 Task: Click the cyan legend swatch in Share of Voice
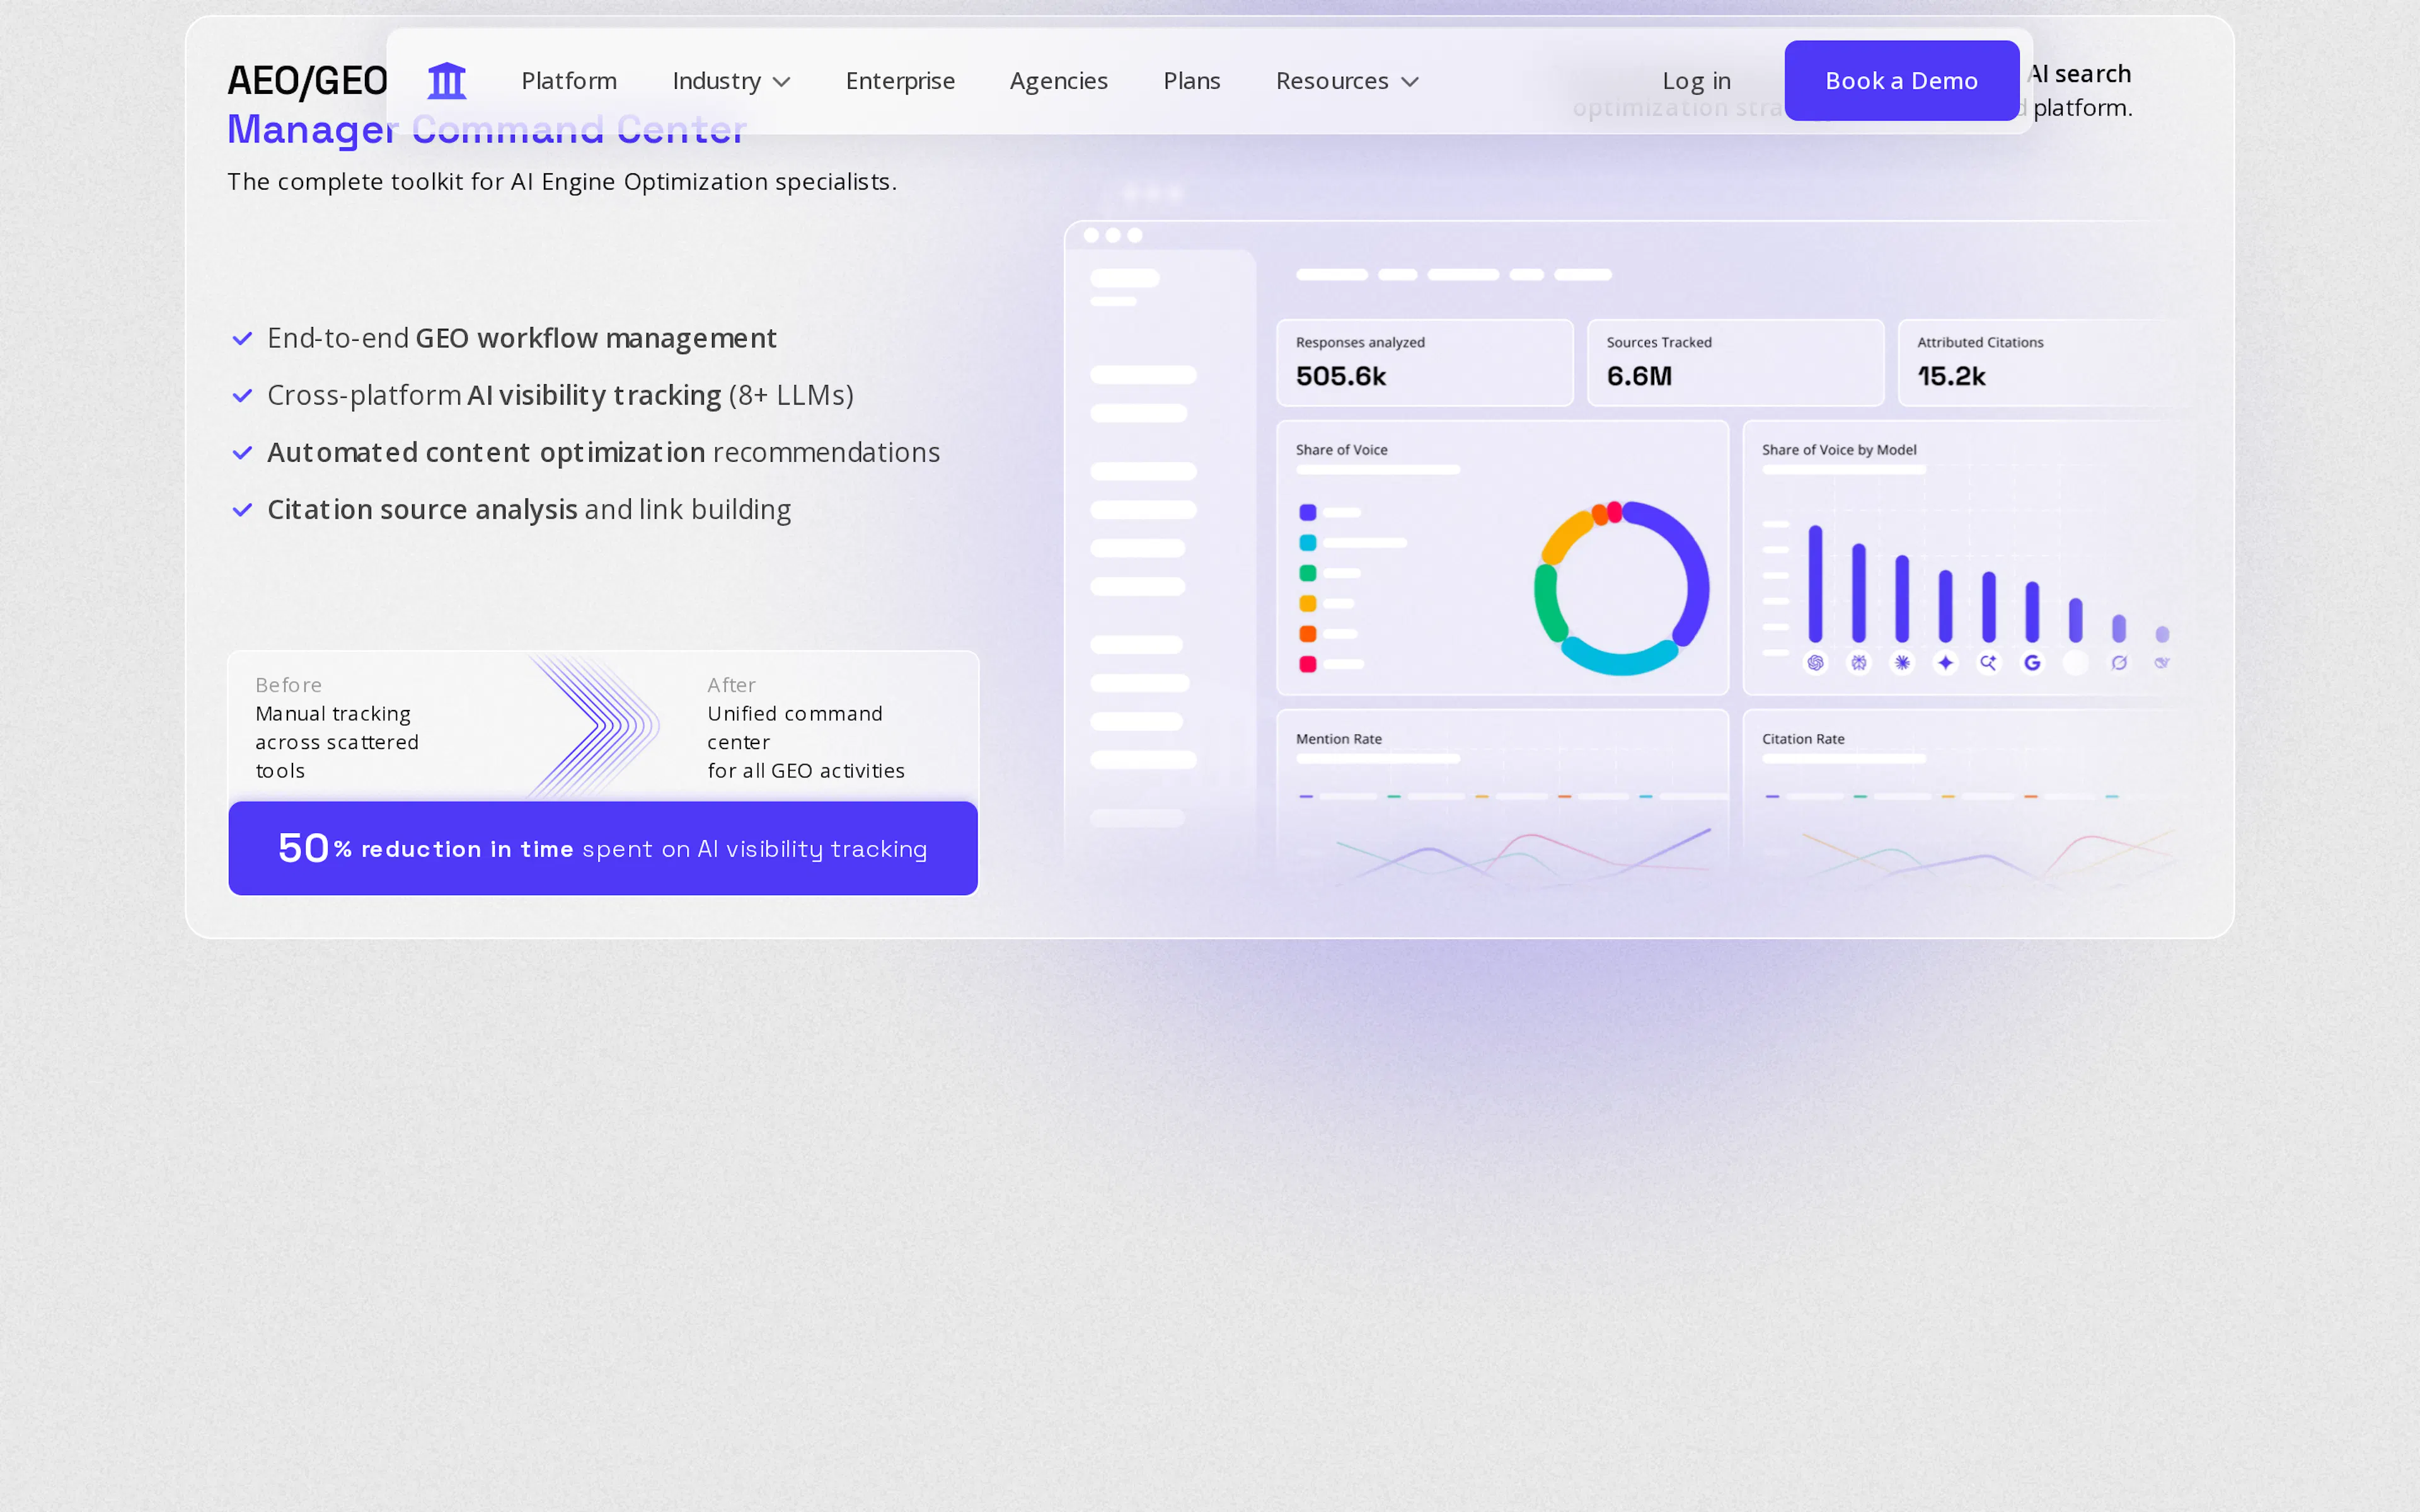pyautogui.click(x=1307, y=543)
